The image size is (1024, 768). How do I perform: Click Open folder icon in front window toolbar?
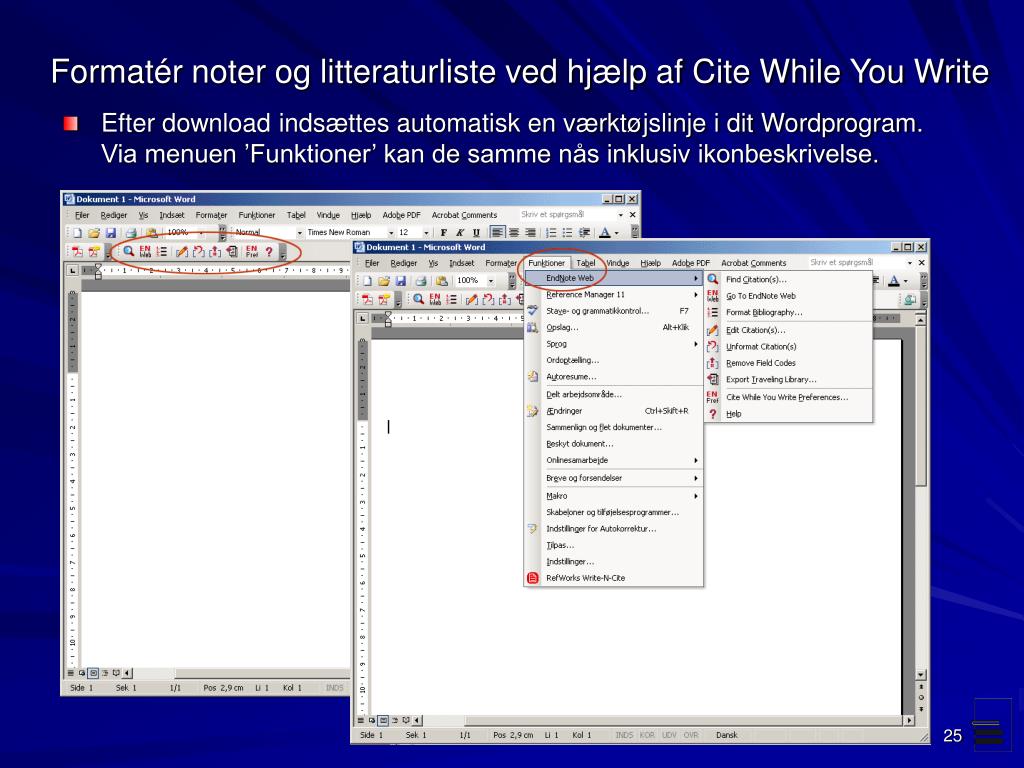pyautogui.click(x=383, y=281)
